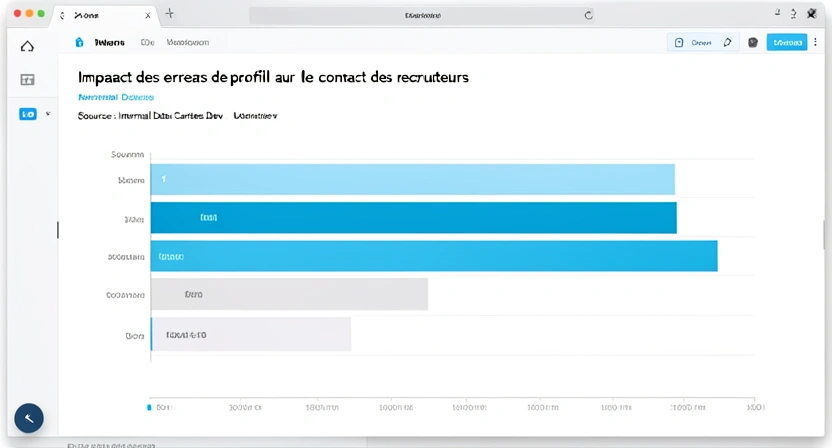Click the longest medium-blue third bar
Screen dimensions: 832x448
434,256
